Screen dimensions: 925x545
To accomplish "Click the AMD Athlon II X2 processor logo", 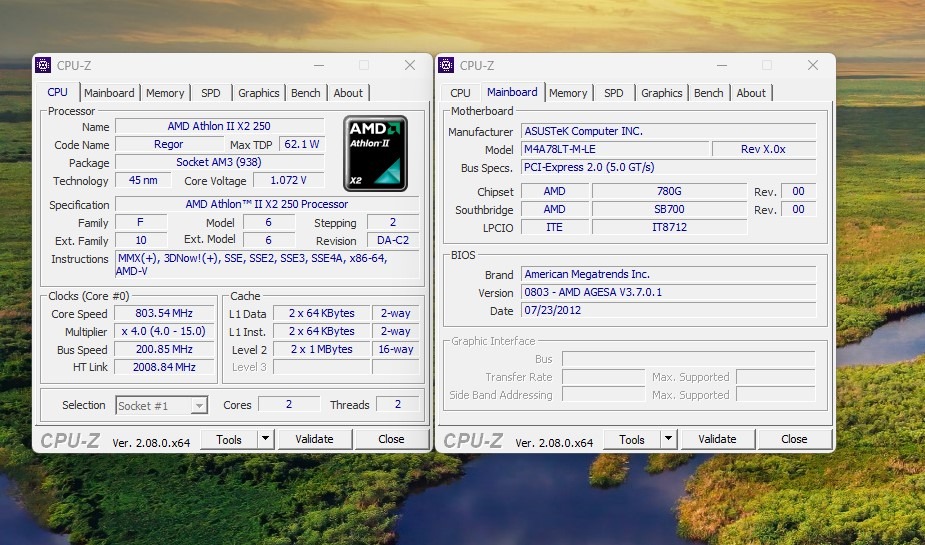I will [375, 153].
